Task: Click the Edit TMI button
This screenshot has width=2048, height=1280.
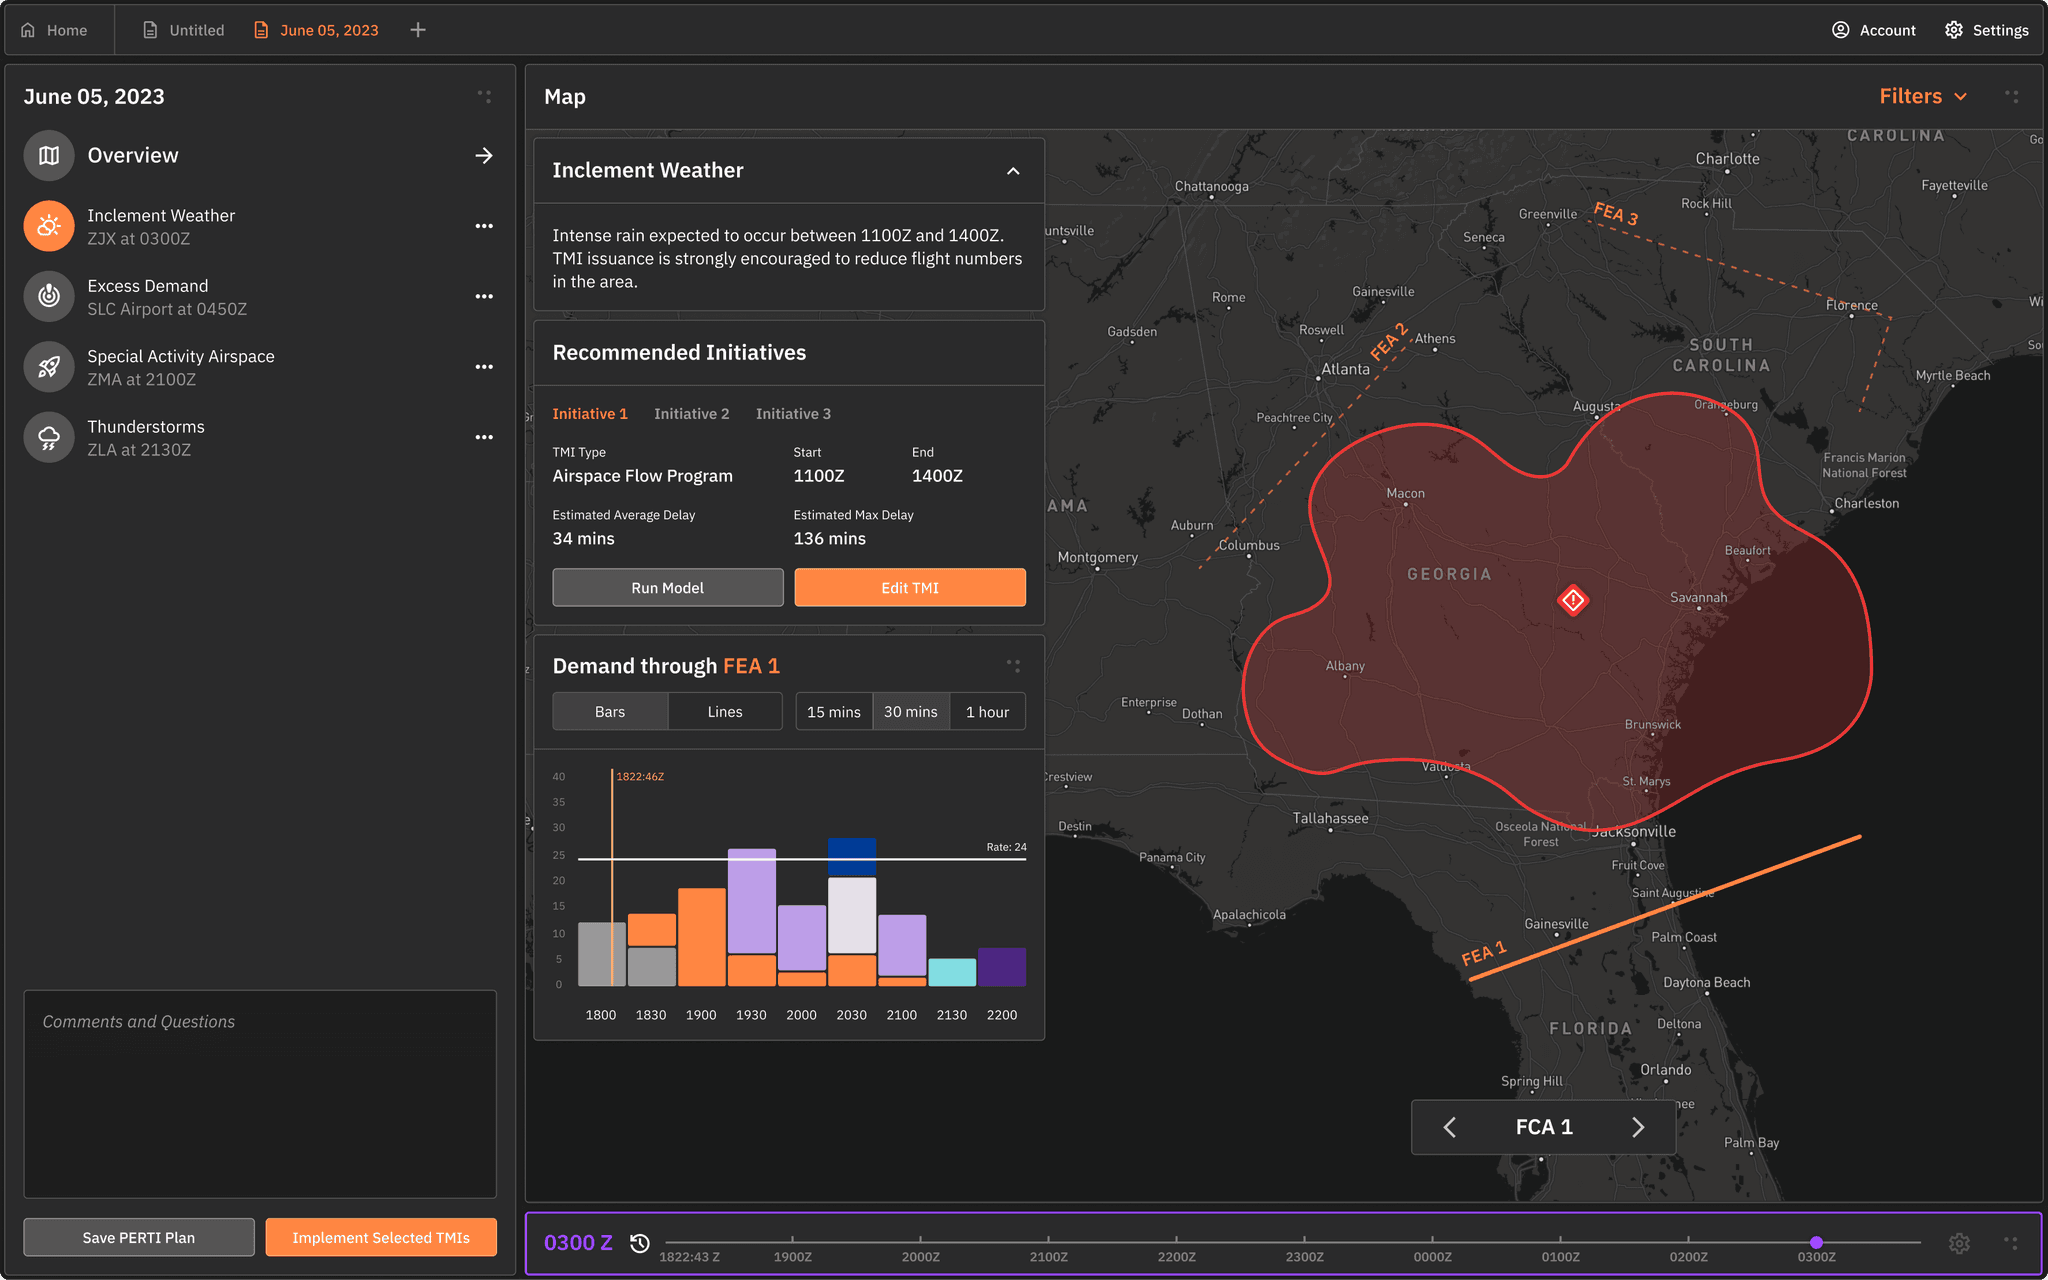Action: [909, 588]
